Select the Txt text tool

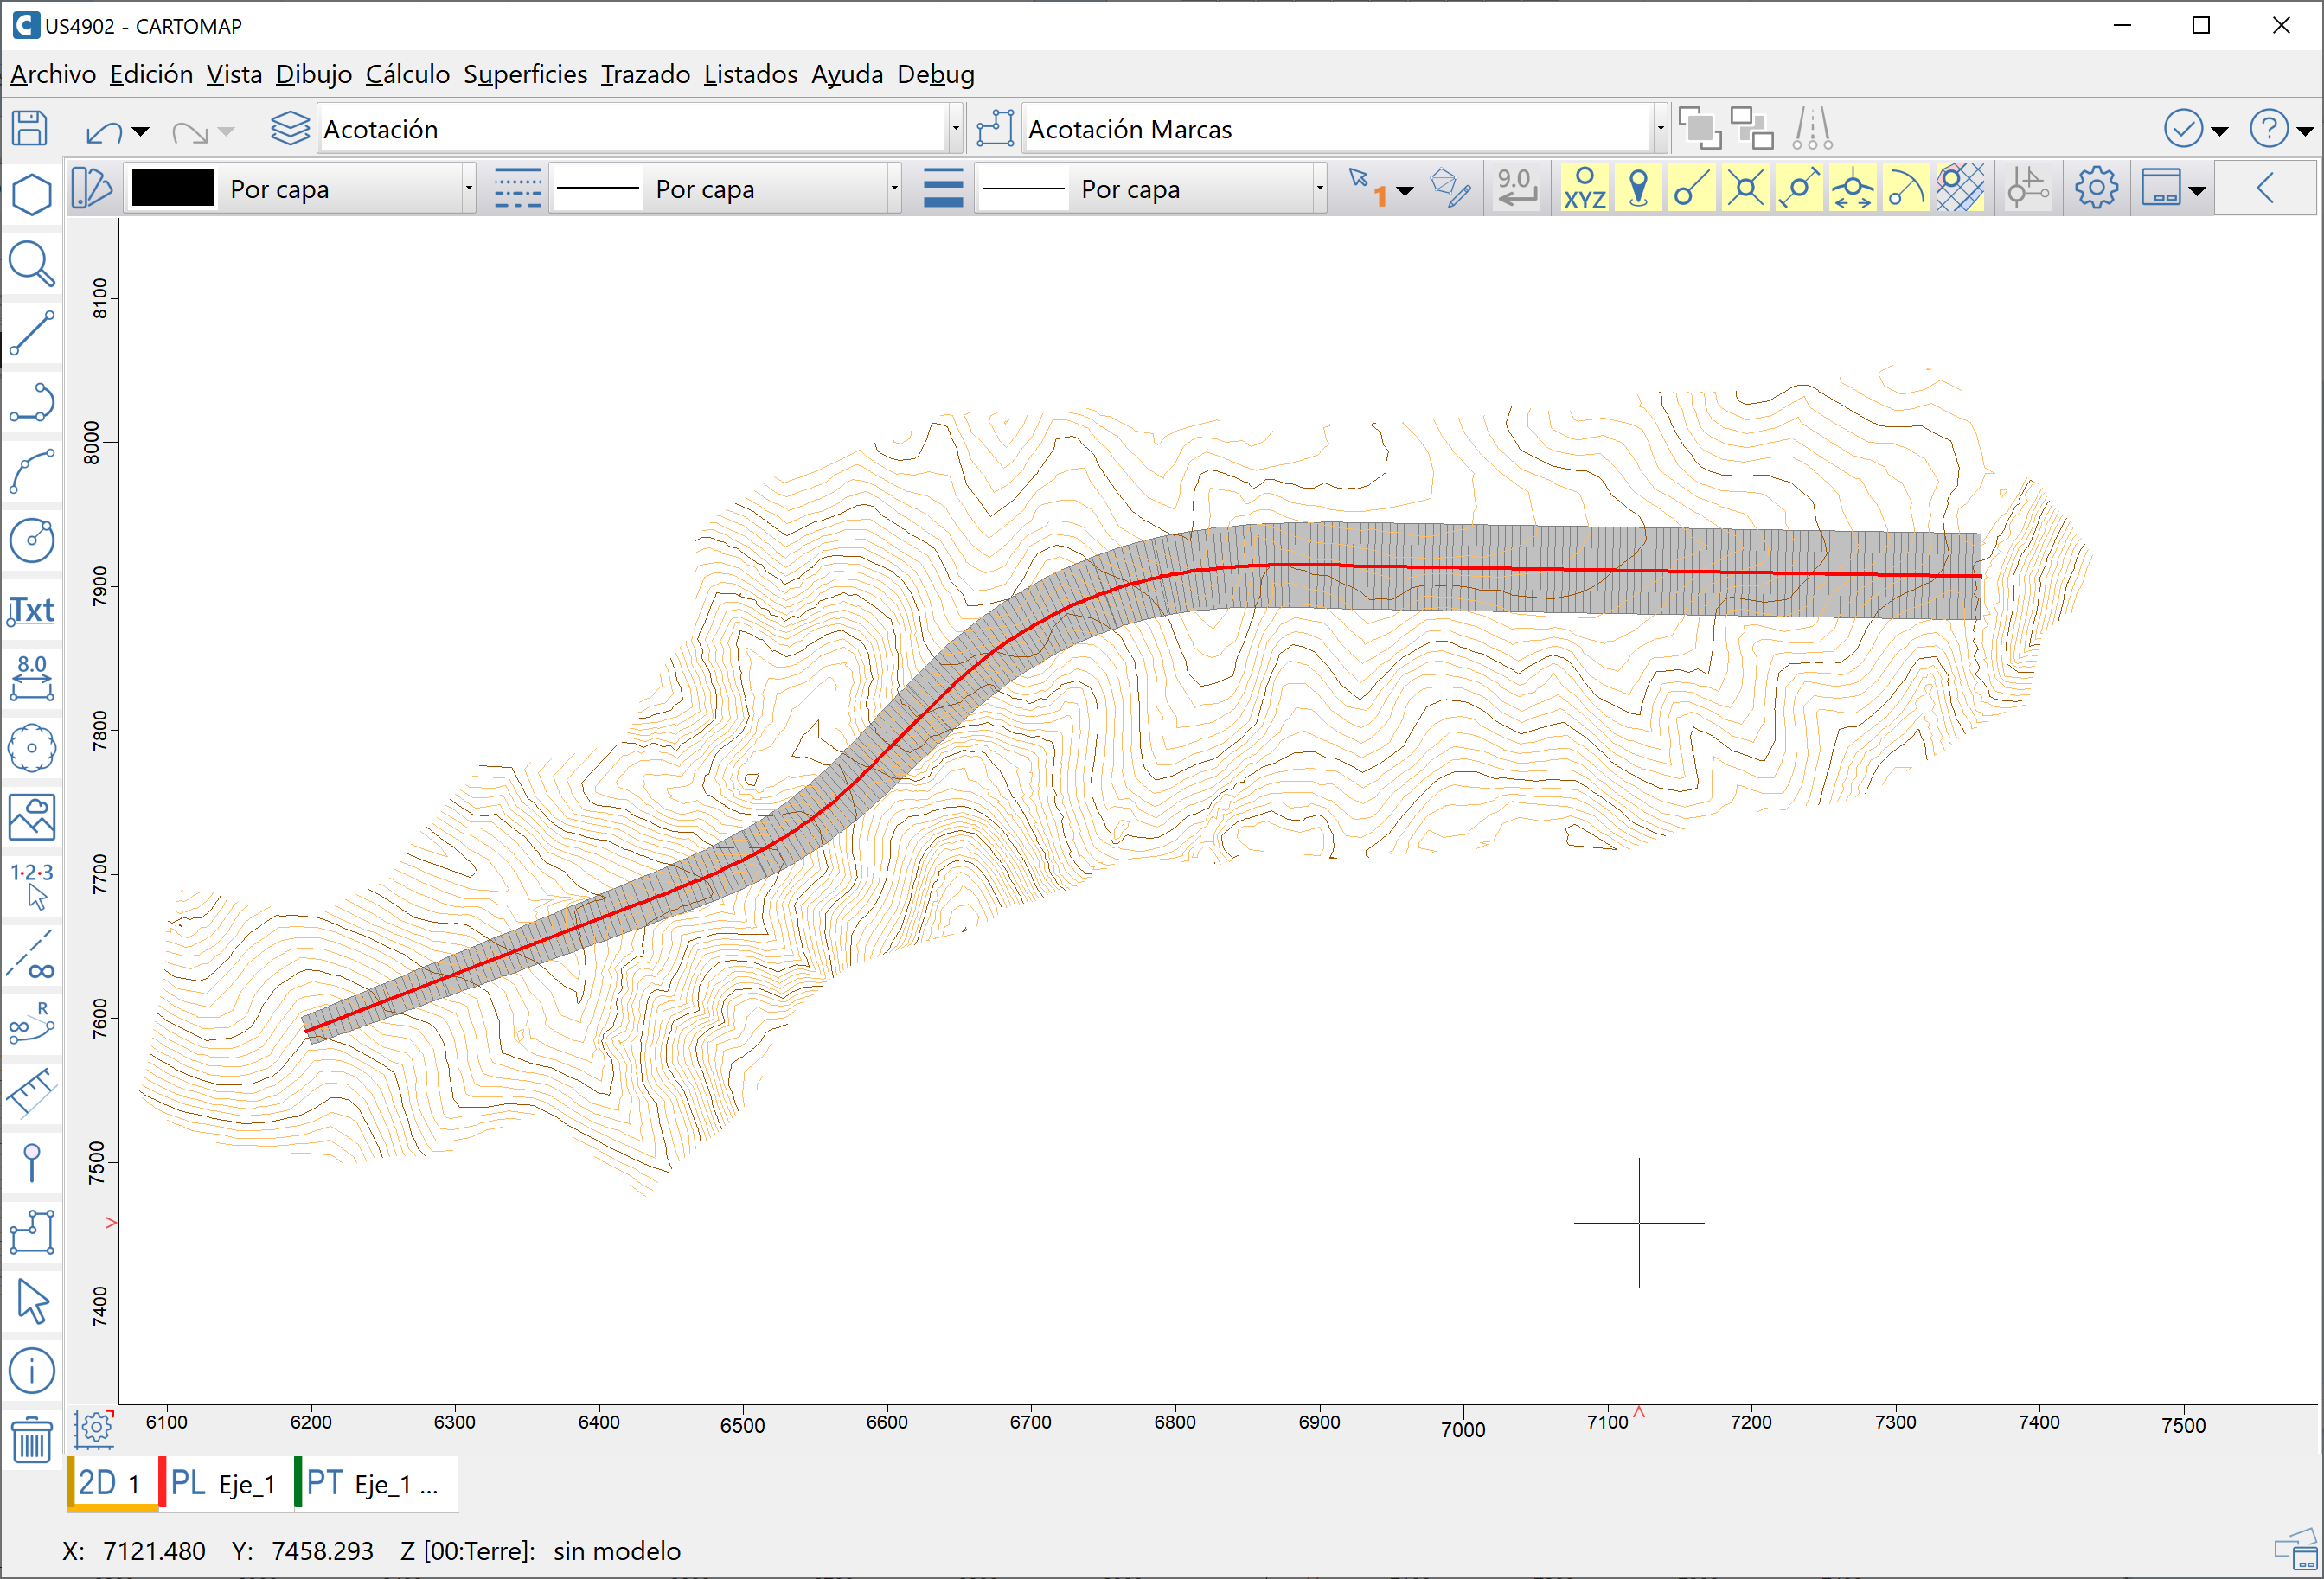(32, 610)
